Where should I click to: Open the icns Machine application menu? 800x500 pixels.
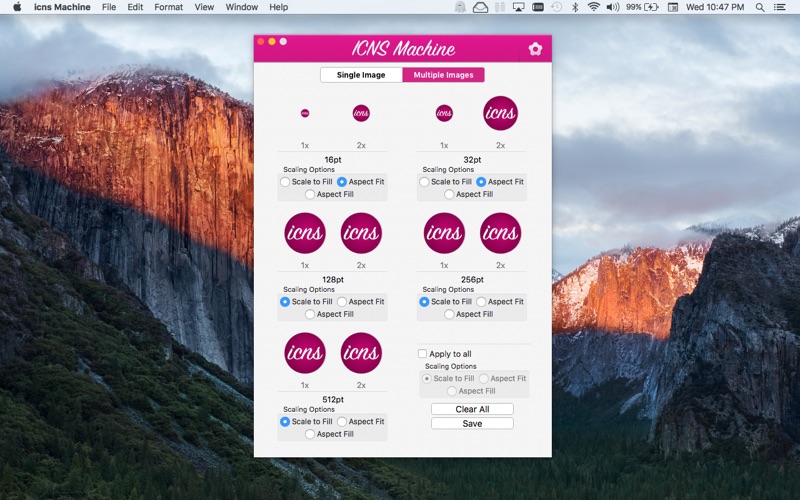62,7
